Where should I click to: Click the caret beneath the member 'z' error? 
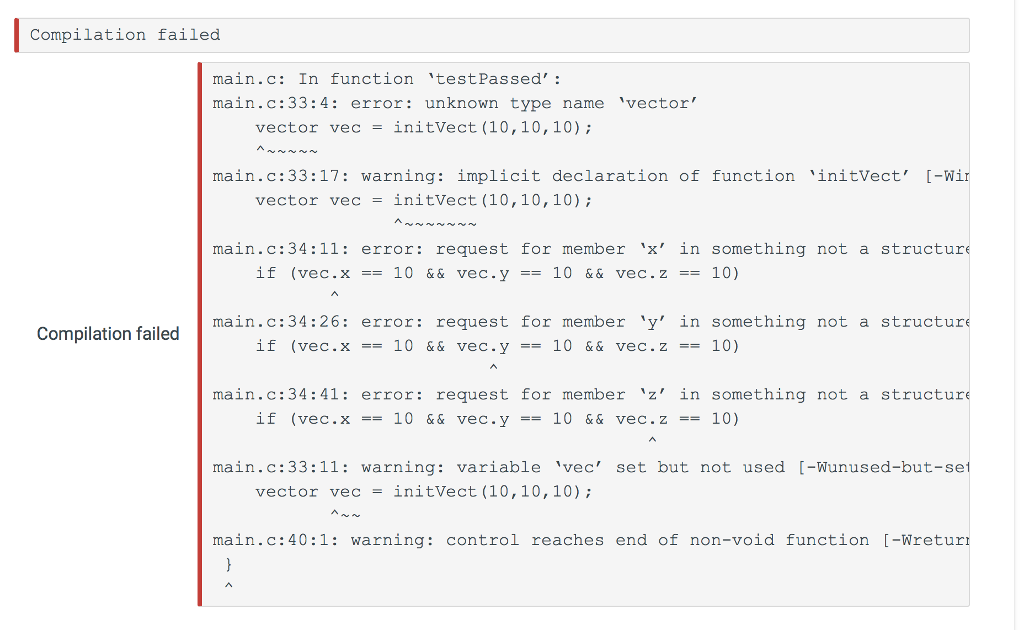pyautogui.click(x=652, y=441)
